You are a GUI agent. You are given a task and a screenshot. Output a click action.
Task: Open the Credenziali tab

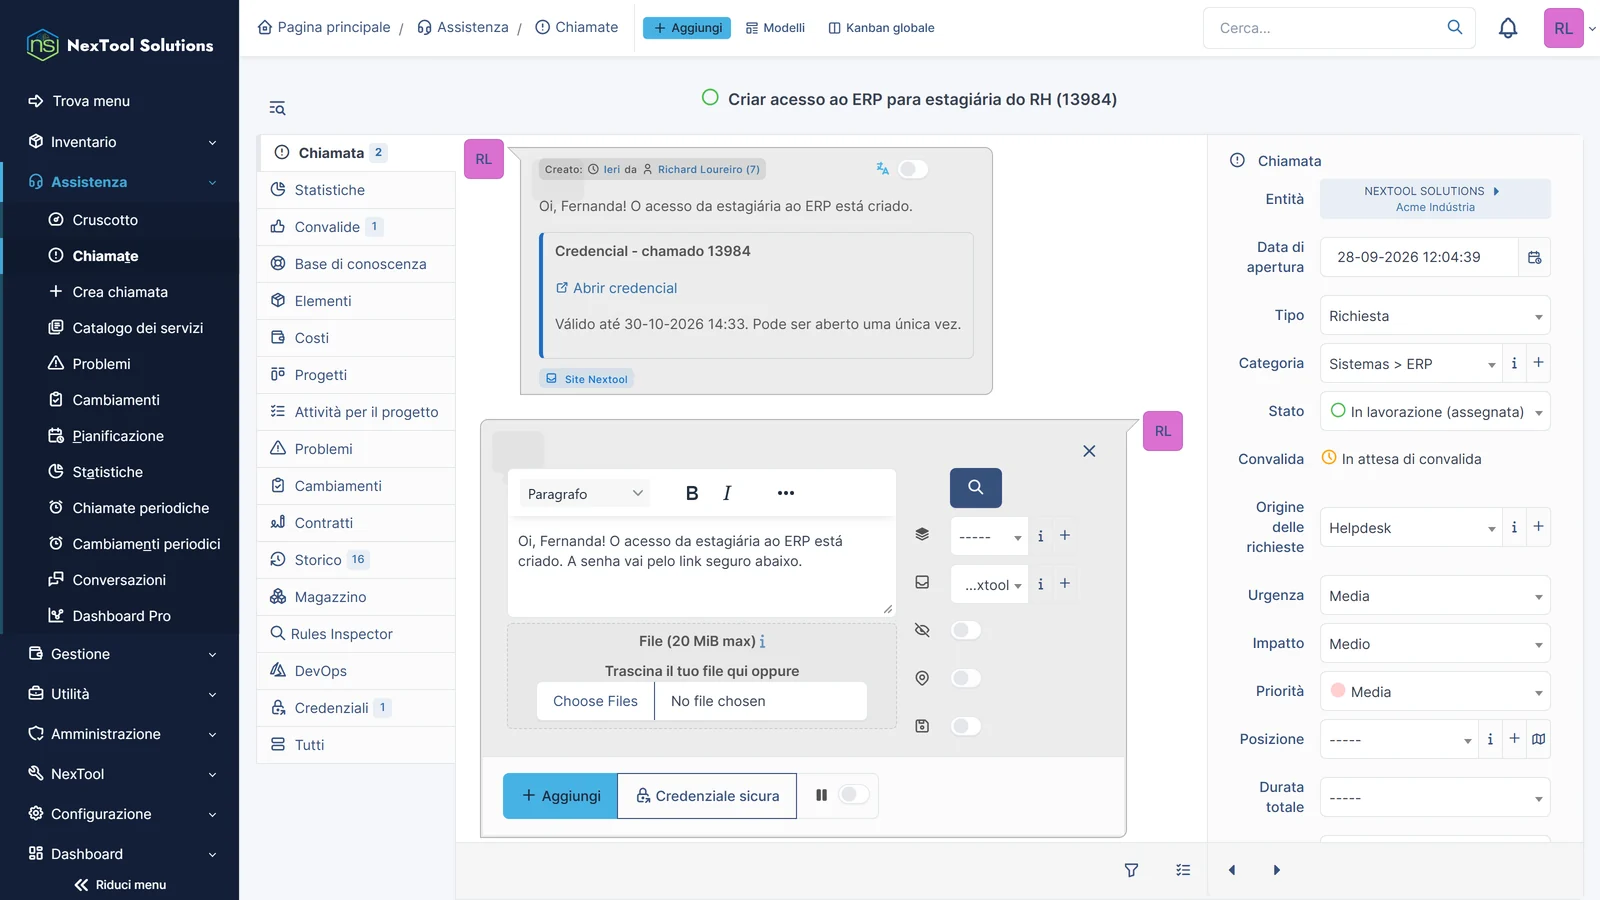pos(357,708)
